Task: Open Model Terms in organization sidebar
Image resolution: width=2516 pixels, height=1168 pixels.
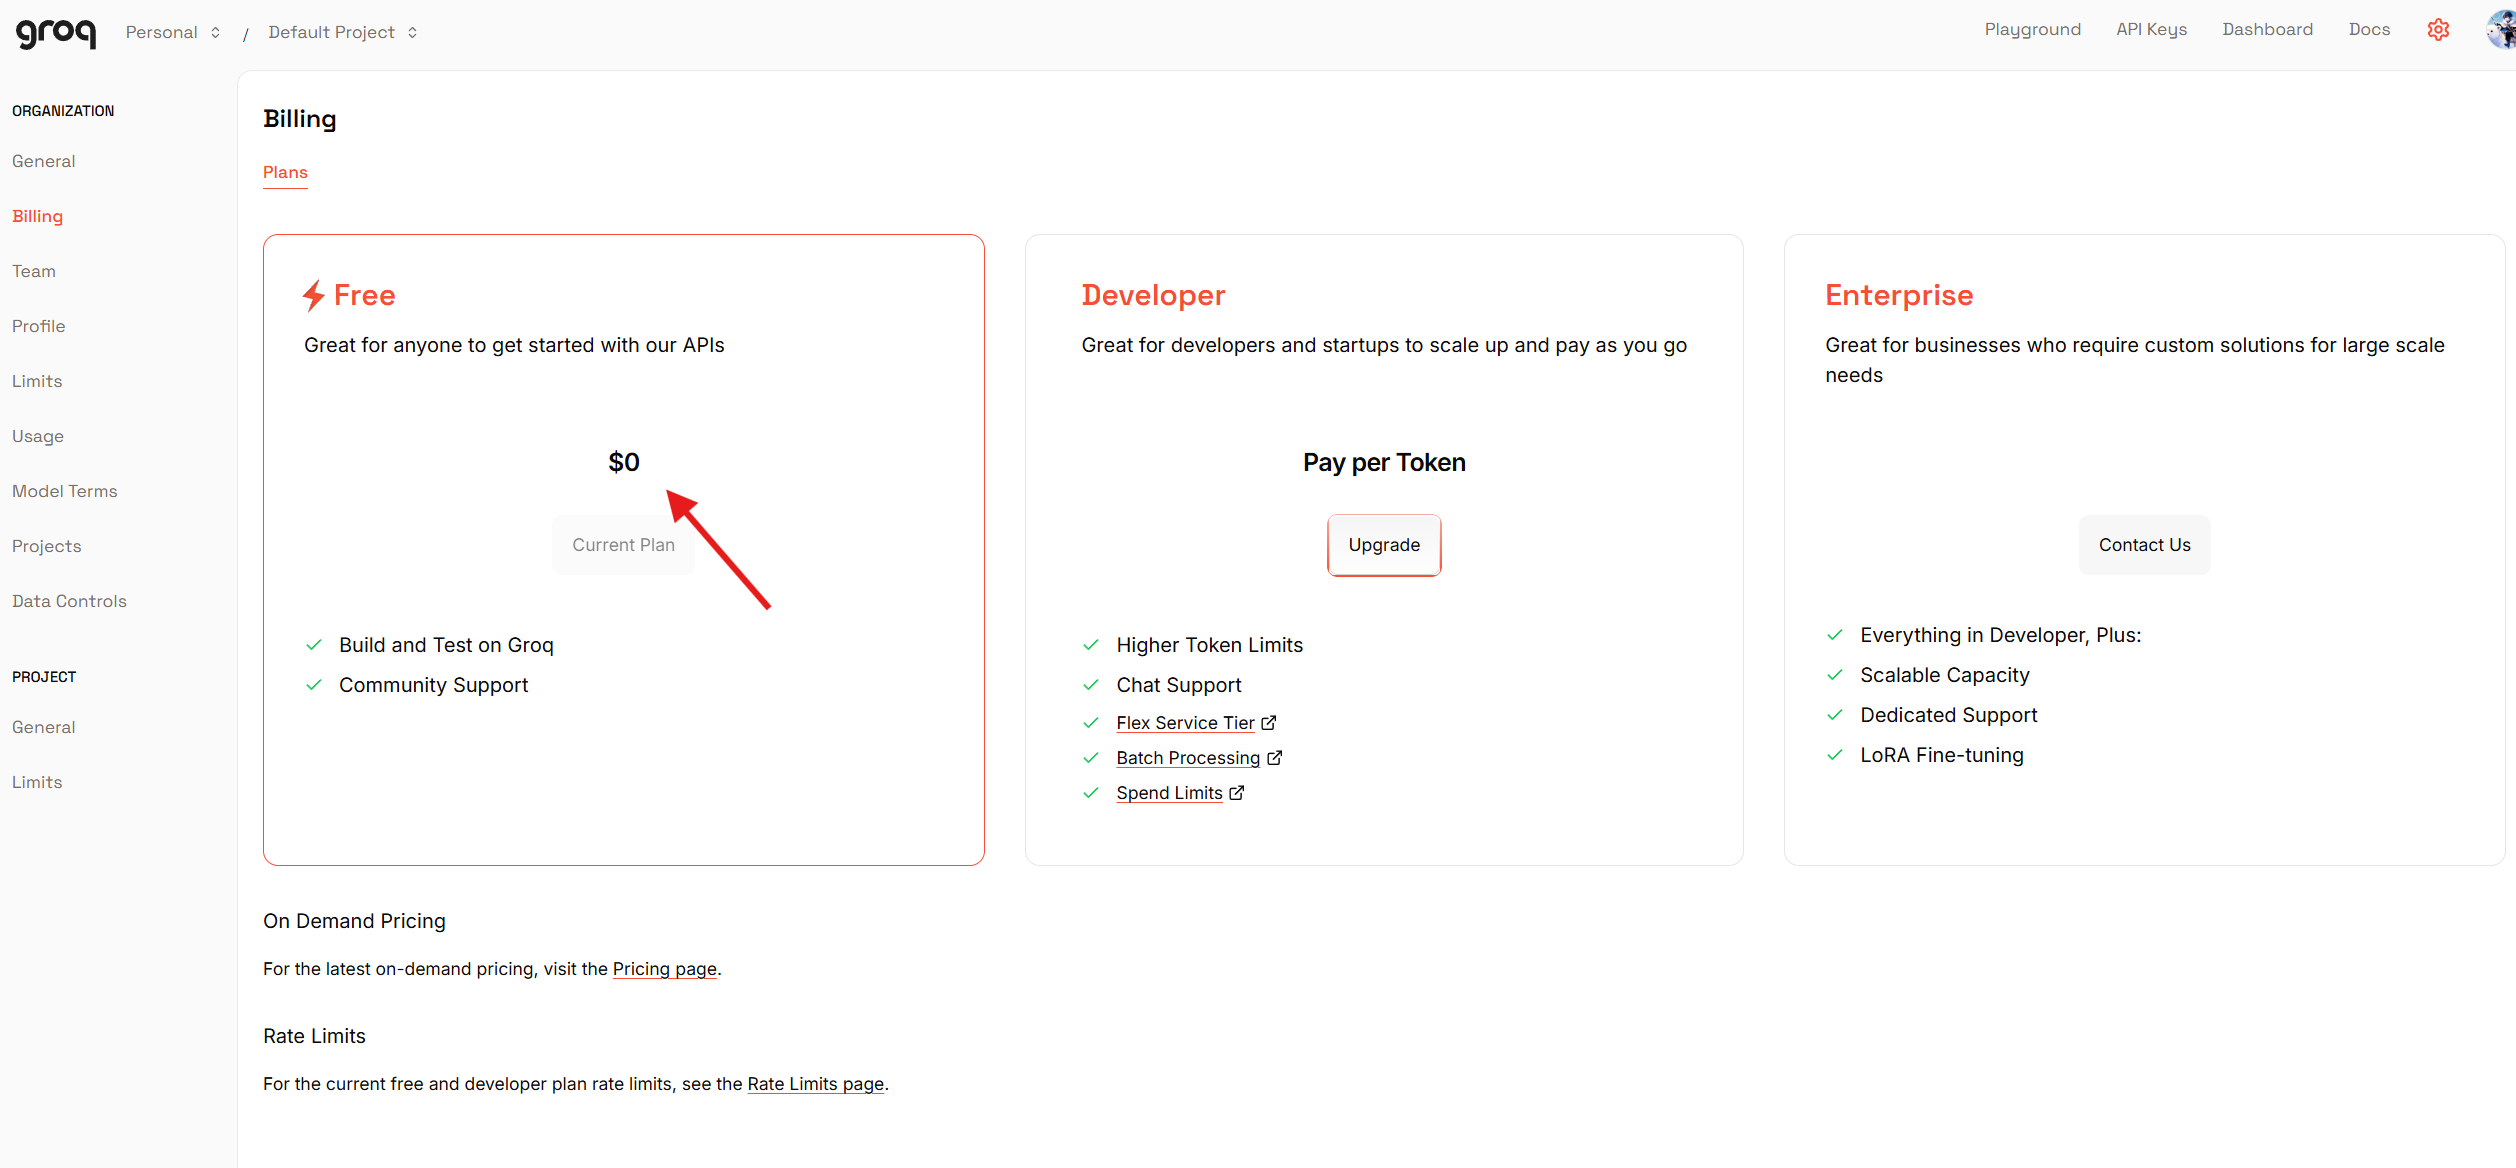Action: coord(65,491)
